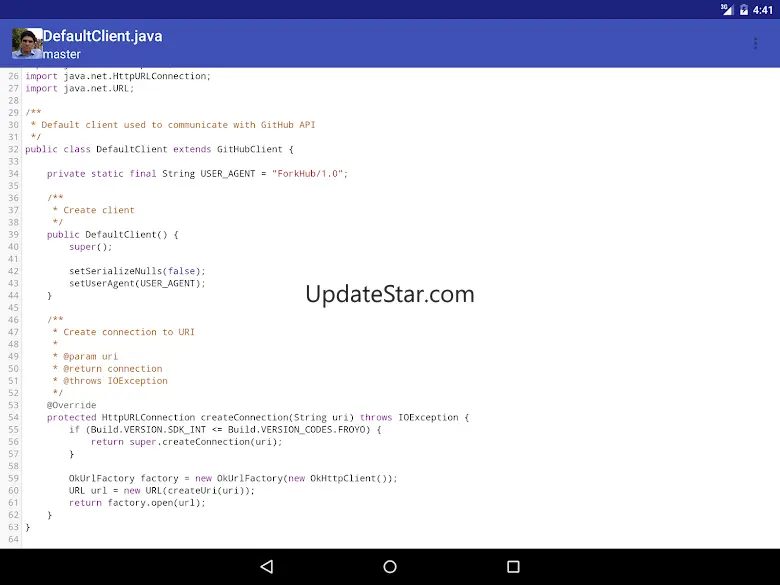Click the "Create client" comment line
This screenshot has width=780, height=585.
click(94, 210)
